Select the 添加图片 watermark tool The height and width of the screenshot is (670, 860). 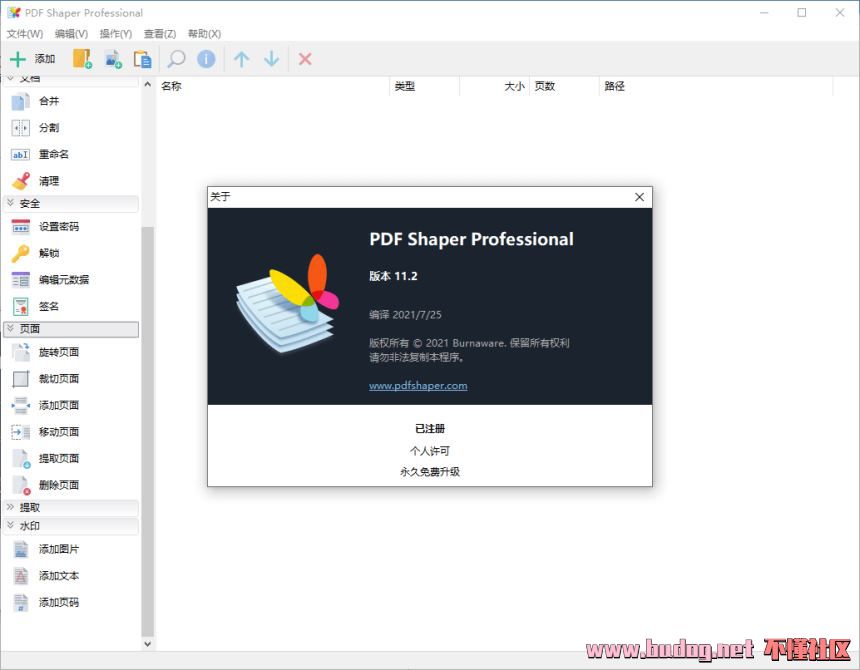(58, 549)
